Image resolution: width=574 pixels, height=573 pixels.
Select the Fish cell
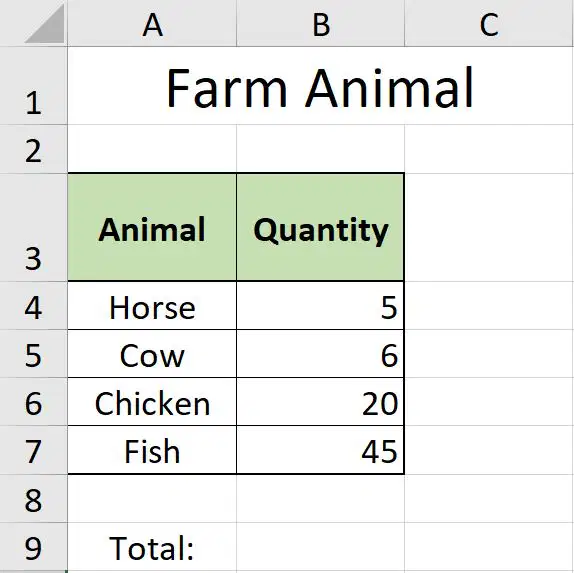(x=152, y=450)
